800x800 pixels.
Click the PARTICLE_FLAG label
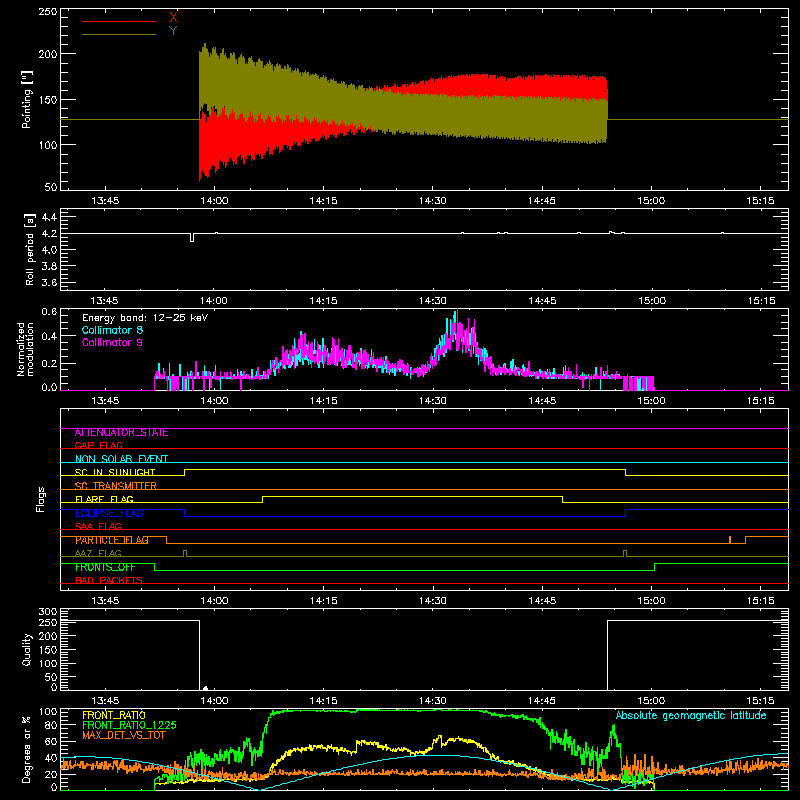(112, 540)
